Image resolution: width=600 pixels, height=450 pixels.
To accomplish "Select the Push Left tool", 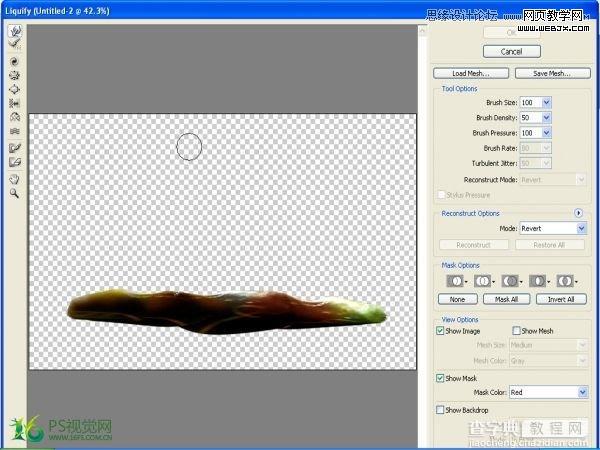I will 15,103.
